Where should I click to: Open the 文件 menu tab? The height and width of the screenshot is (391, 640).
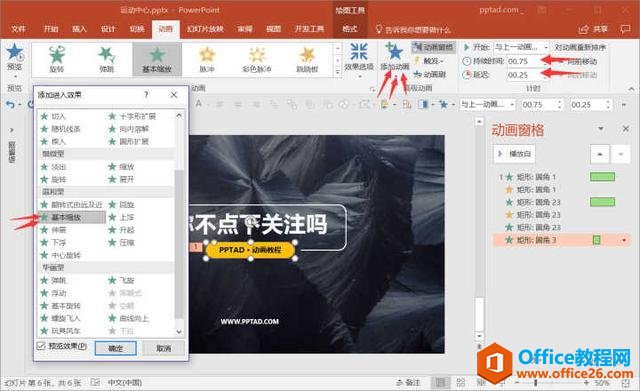click(18, 29)
